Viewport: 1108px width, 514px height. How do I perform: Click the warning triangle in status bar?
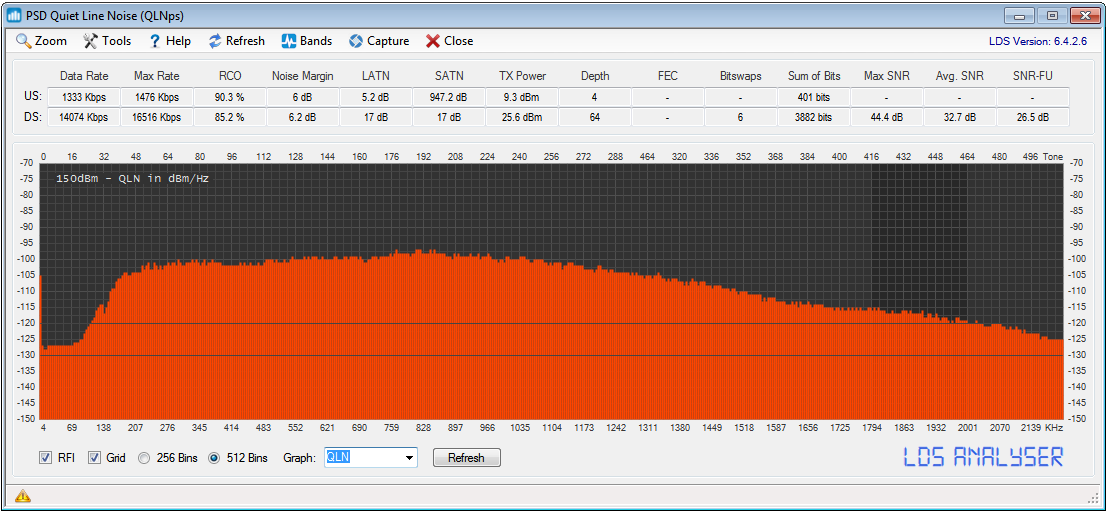(x=22, y=496)
